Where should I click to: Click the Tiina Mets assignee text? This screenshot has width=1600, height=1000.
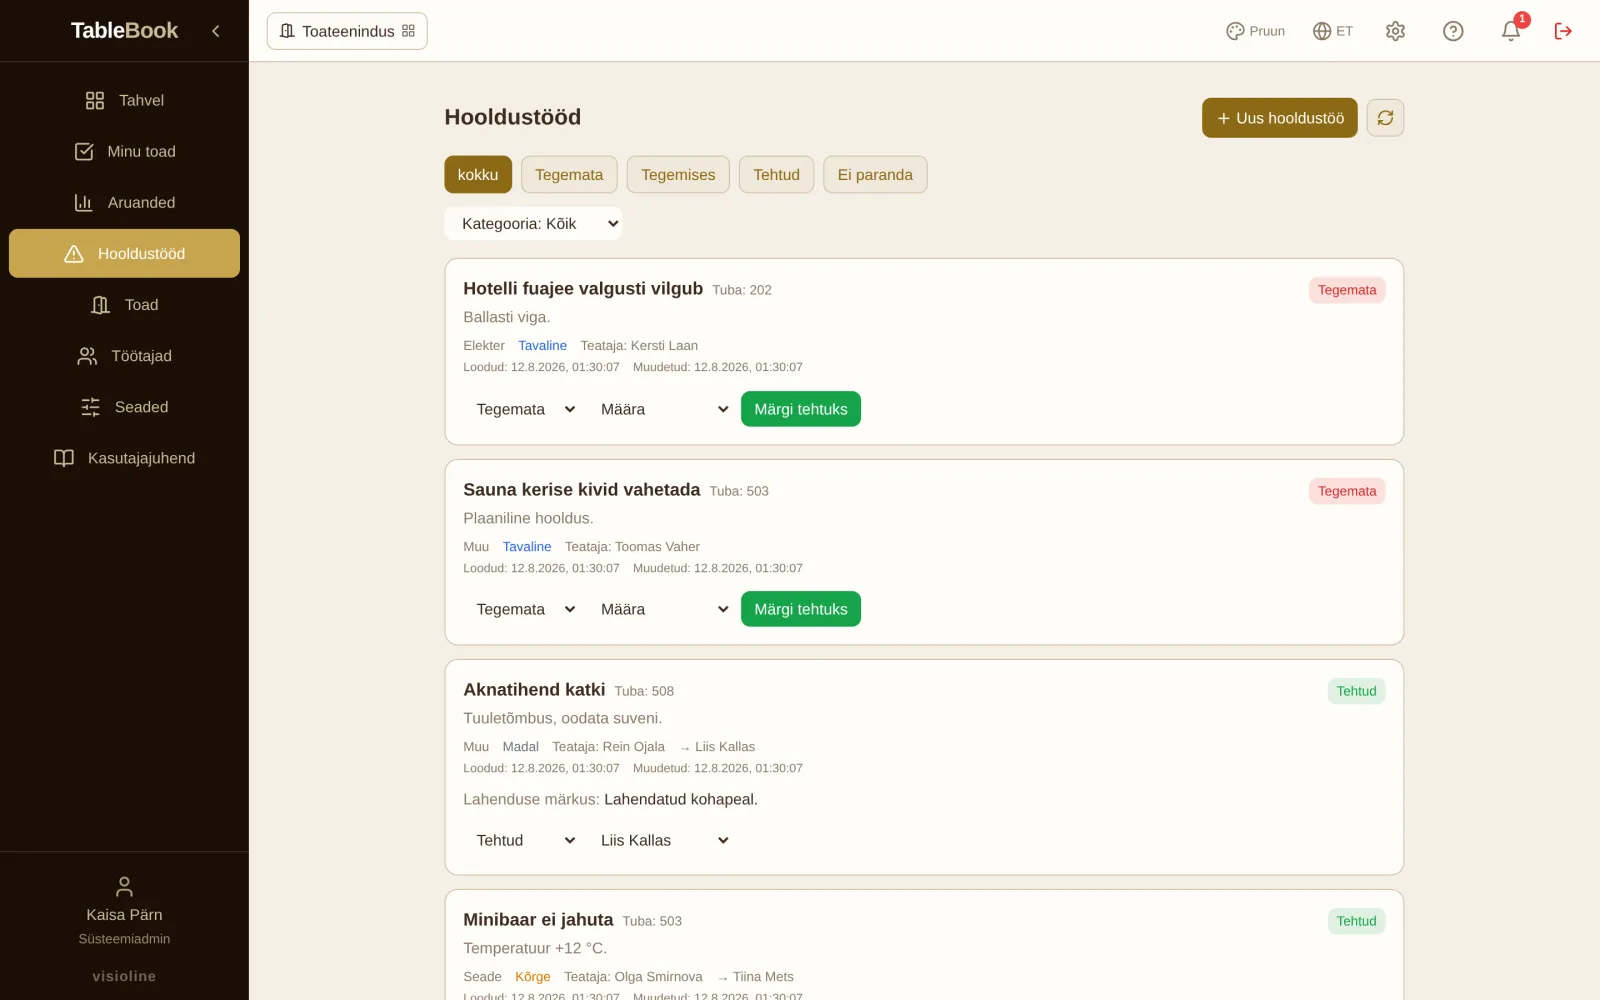click(x=763, y=977)
